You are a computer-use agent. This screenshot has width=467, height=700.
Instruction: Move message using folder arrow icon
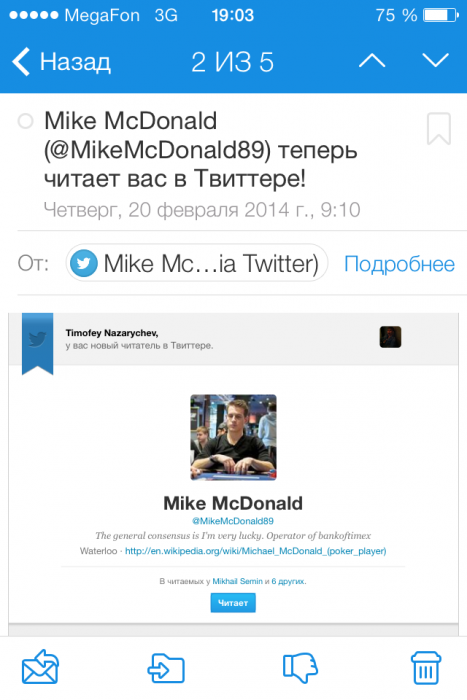pos(166,668)
